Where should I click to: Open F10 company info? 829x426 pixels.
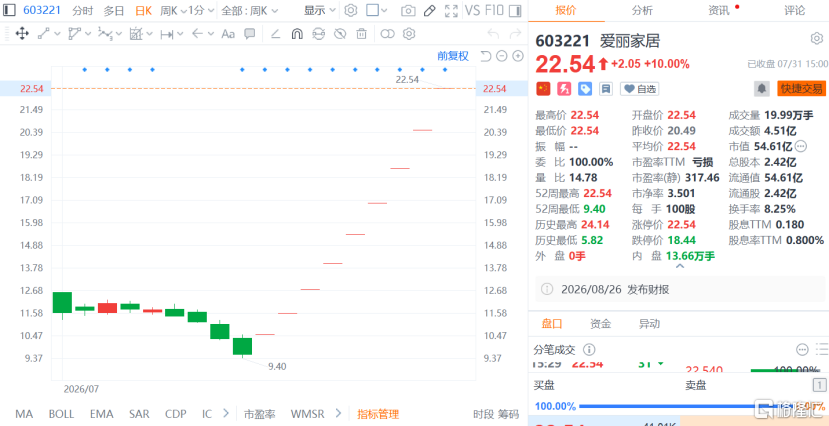pos(495,10)
